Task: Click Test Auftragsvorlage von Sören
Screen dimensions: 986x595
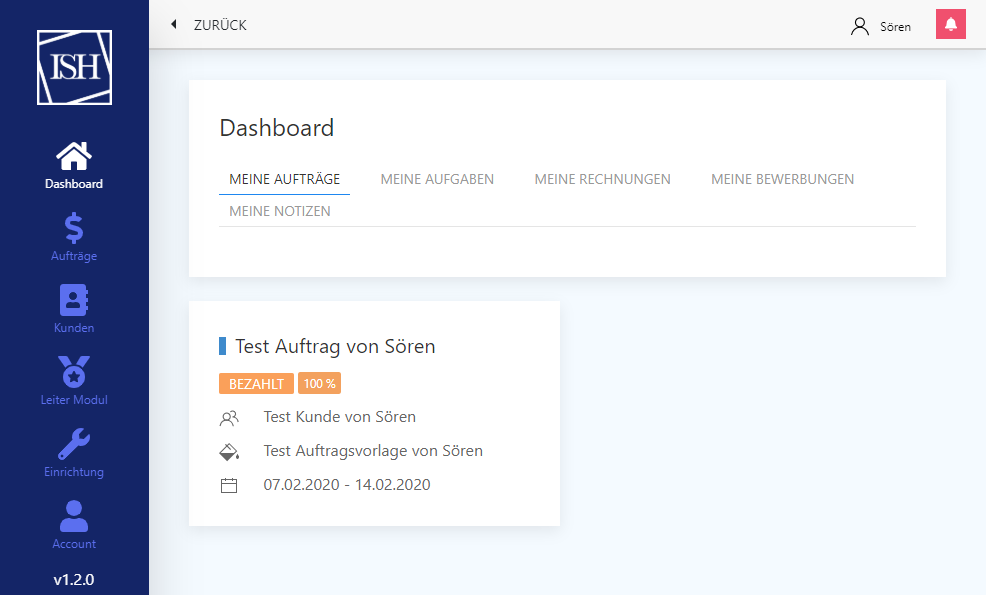Action: (373, 451)
